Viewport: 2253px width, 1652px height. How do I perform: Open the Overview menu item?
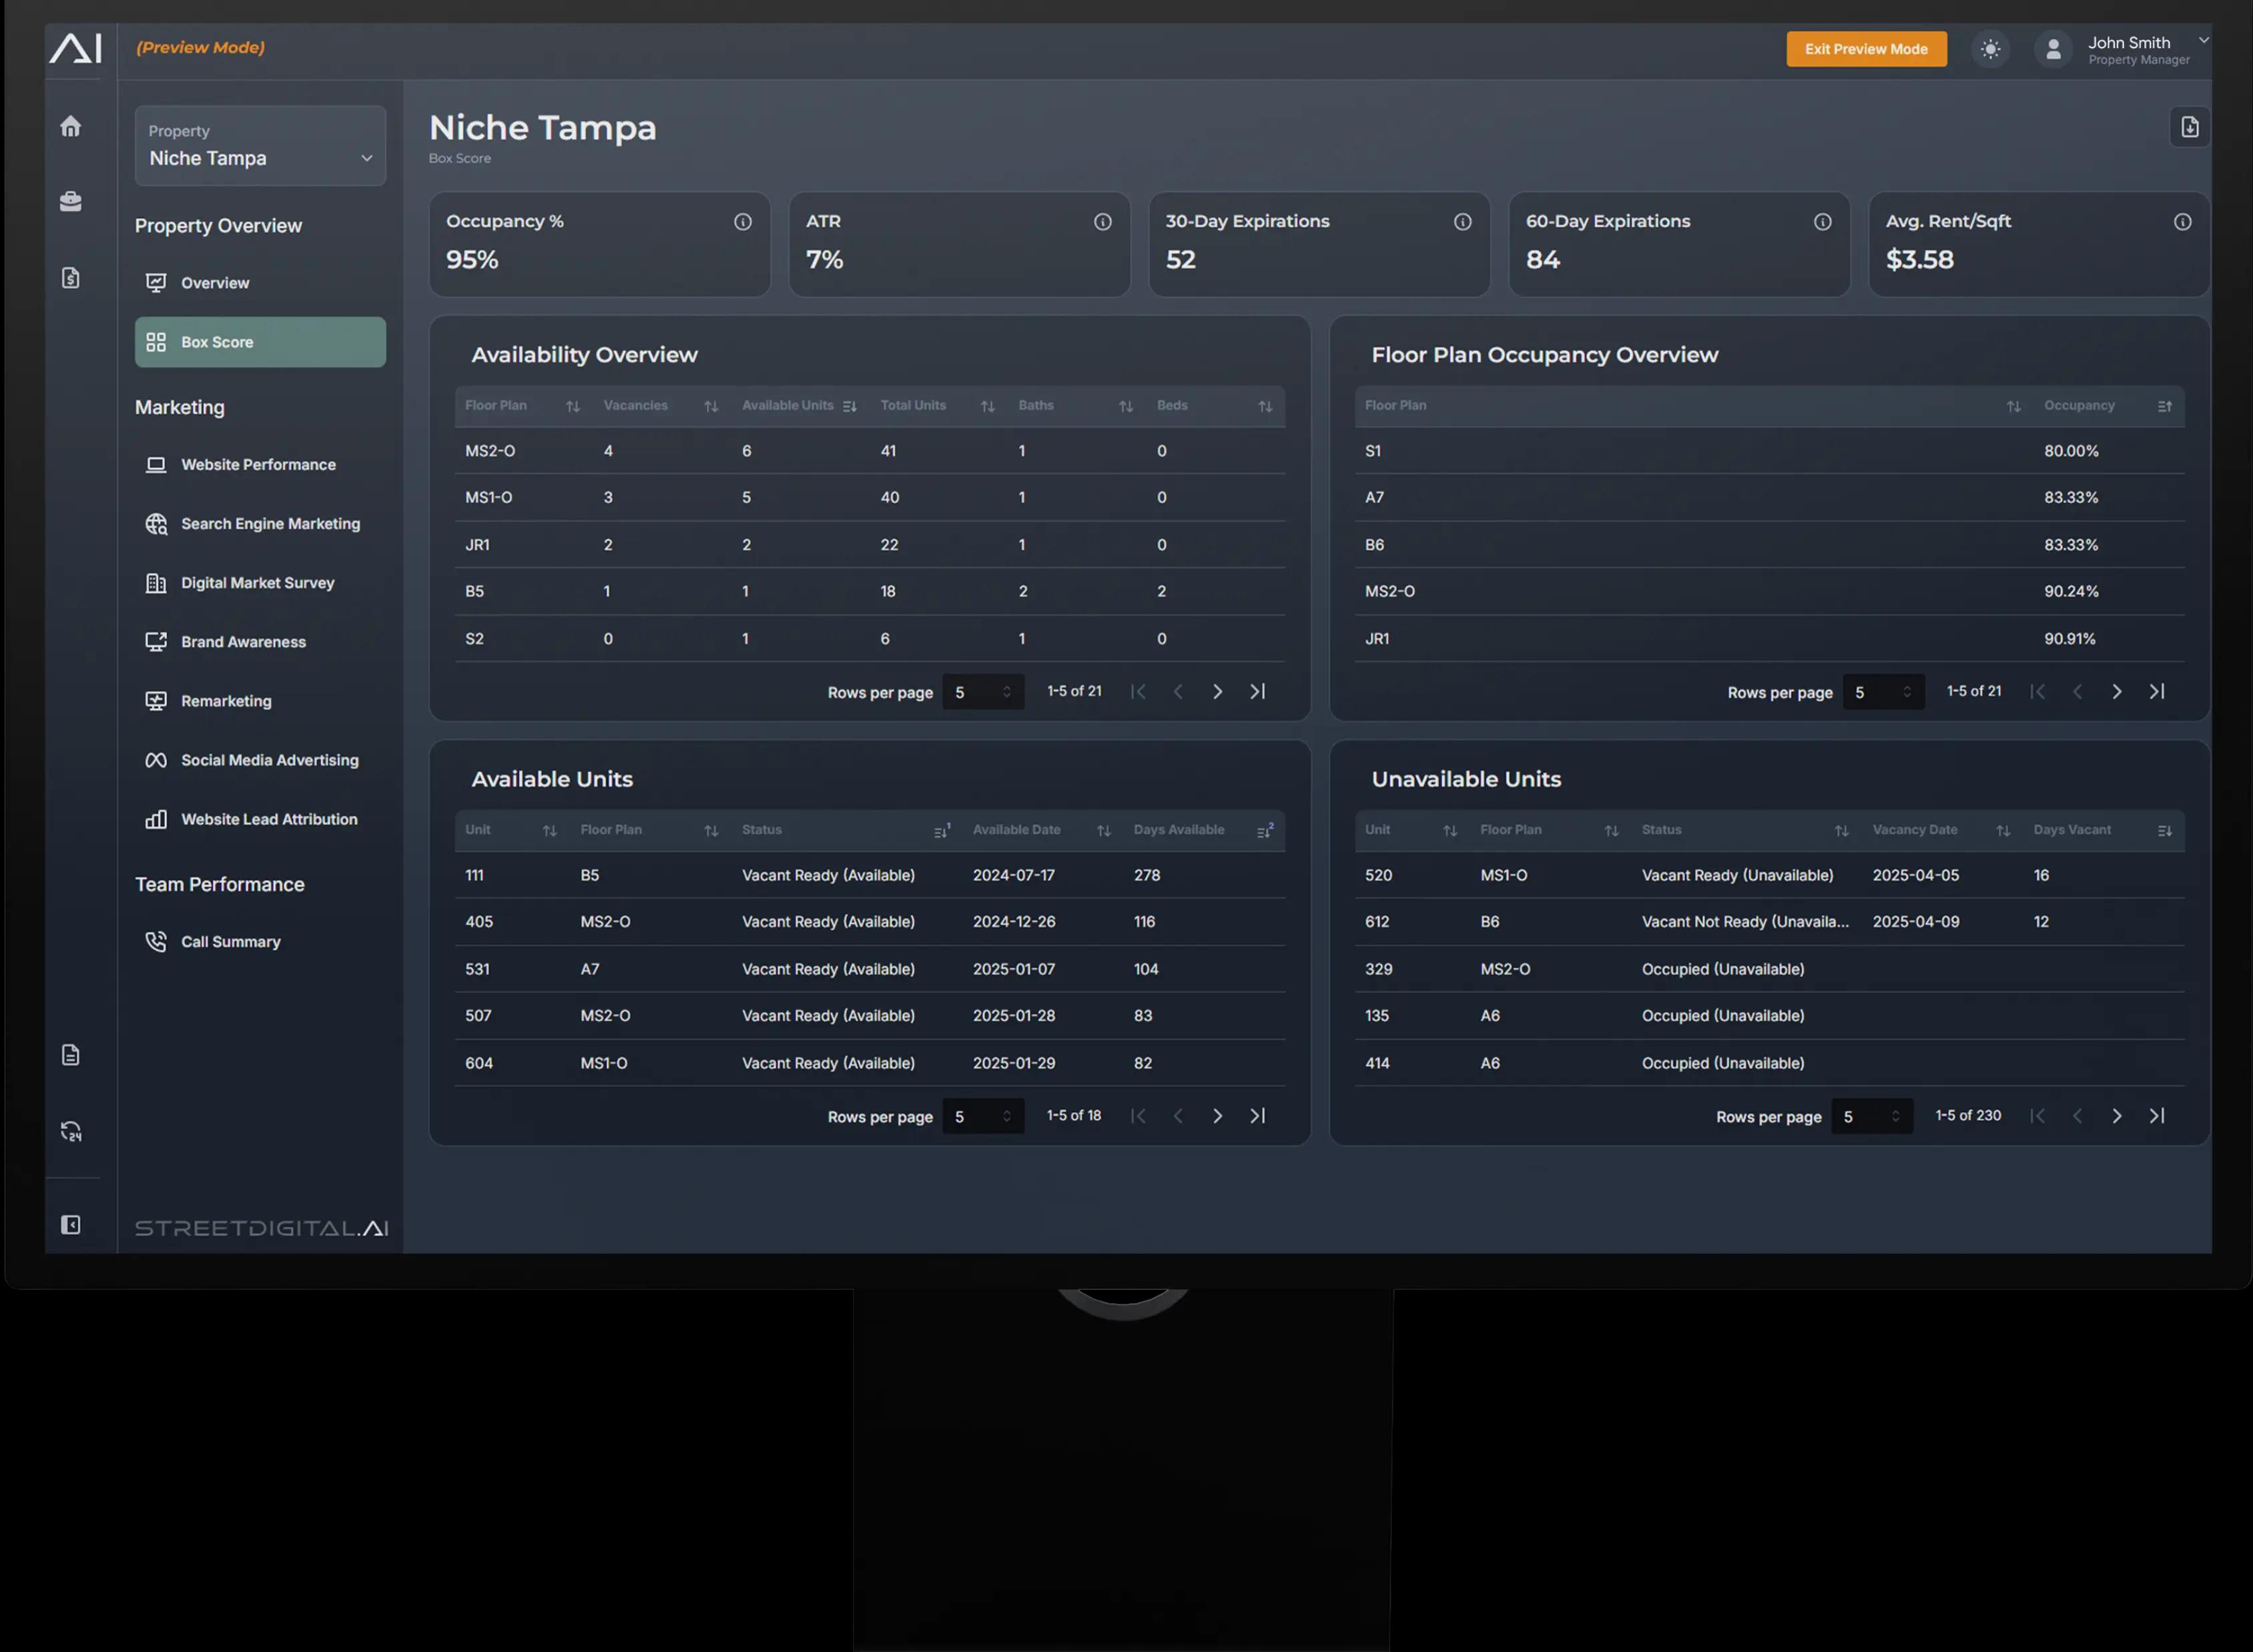pyautogui.click(x=215, y=283)
